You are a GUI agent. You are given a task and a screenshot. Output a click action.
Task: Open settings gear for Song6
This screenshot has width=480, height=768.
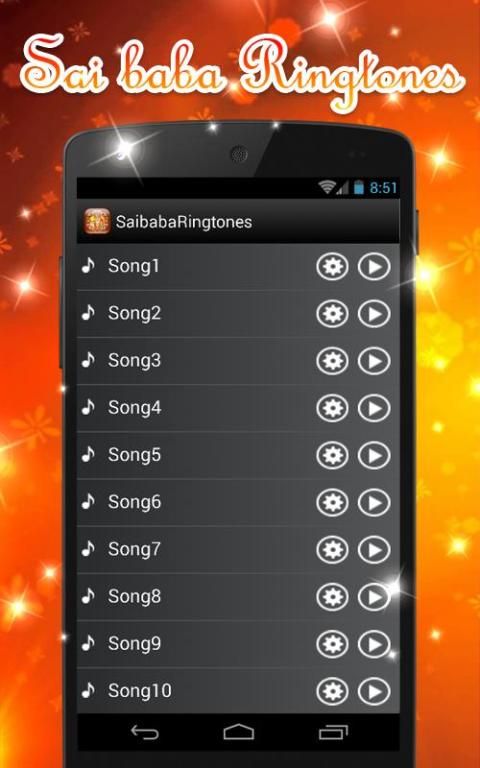(332, 502)
